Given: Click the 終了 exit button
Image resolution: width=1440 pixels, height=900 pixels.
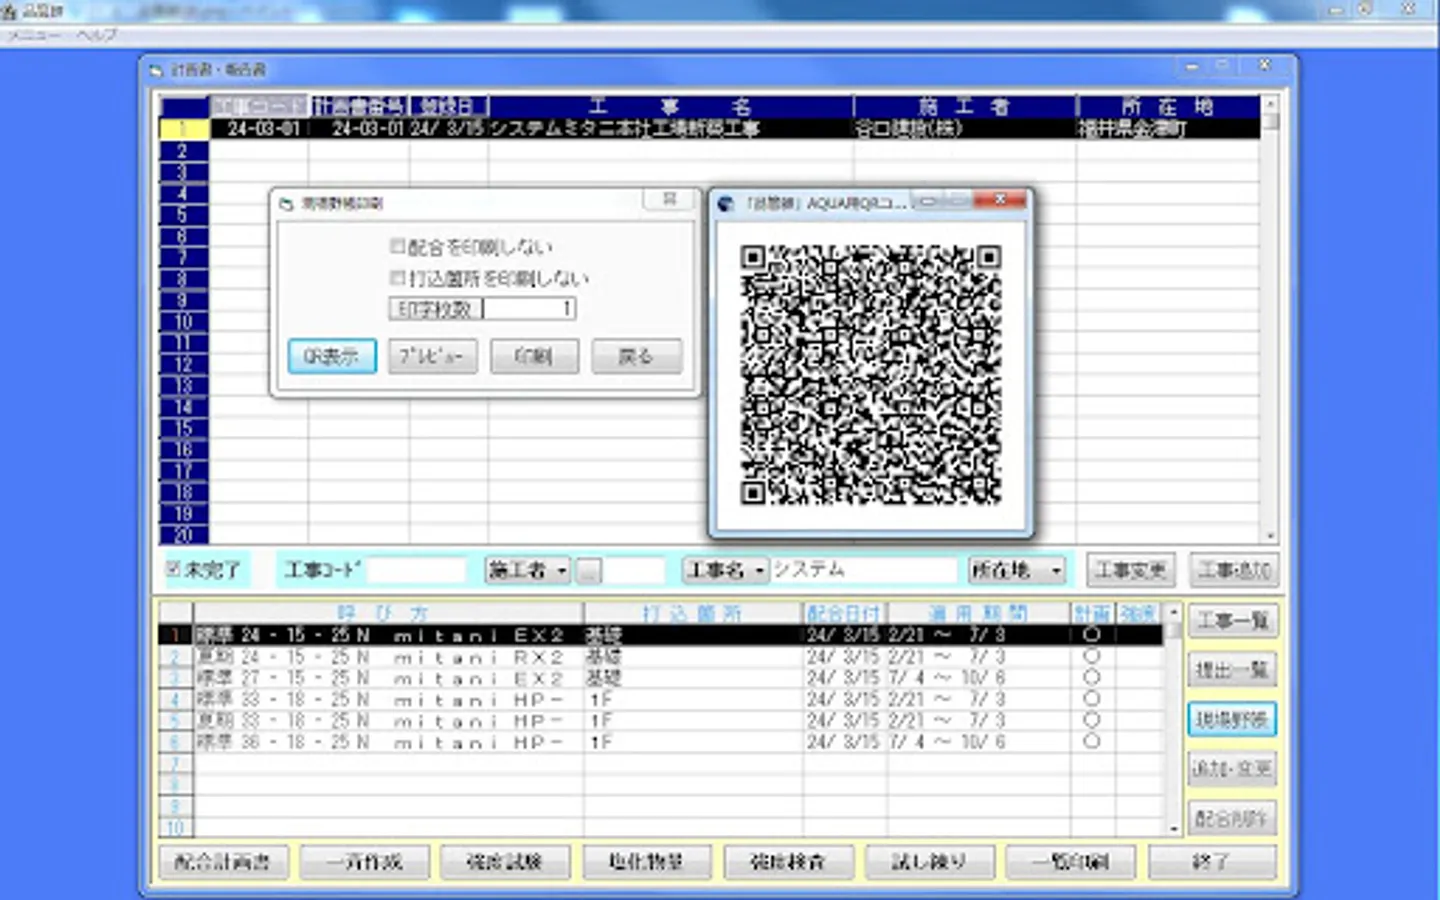Looking at the screenshot, I should tap(1212, 861).
